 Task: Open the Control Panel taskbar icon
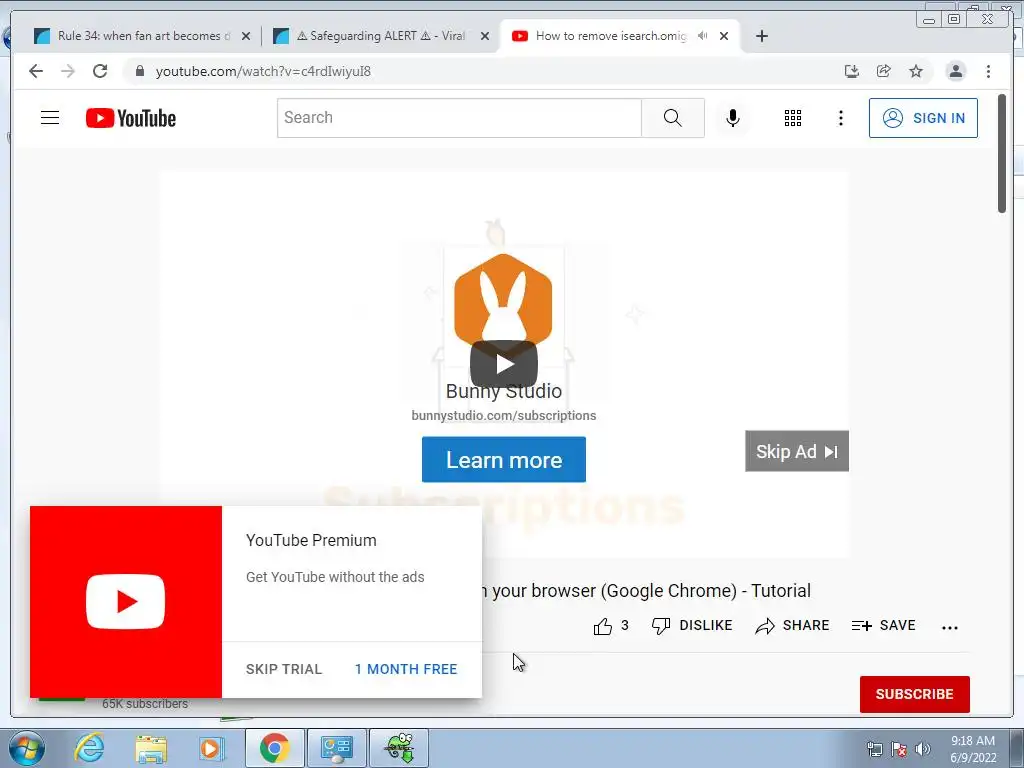point(337,748)
